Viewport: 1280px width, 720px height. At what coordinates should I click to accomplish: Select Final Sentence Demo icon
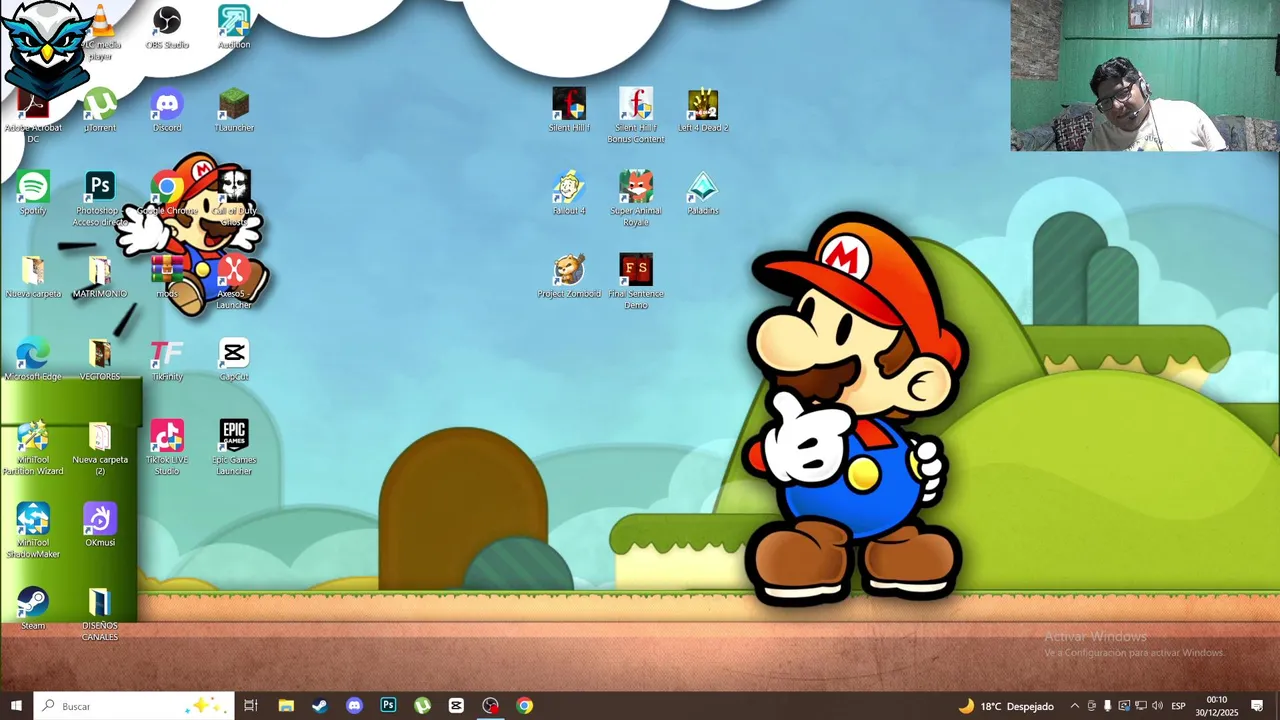click(636, 281)
